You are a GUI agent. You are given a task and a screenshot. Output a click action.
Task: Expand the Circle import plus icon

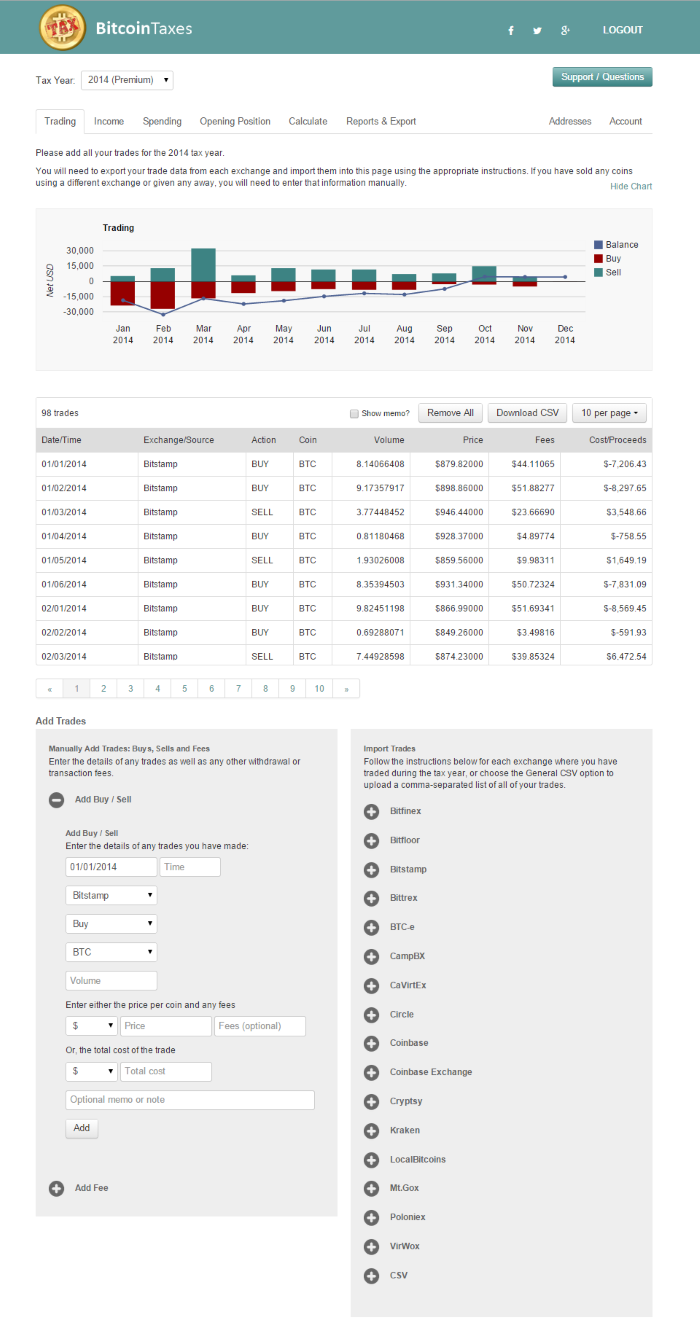pos(372,1014)
